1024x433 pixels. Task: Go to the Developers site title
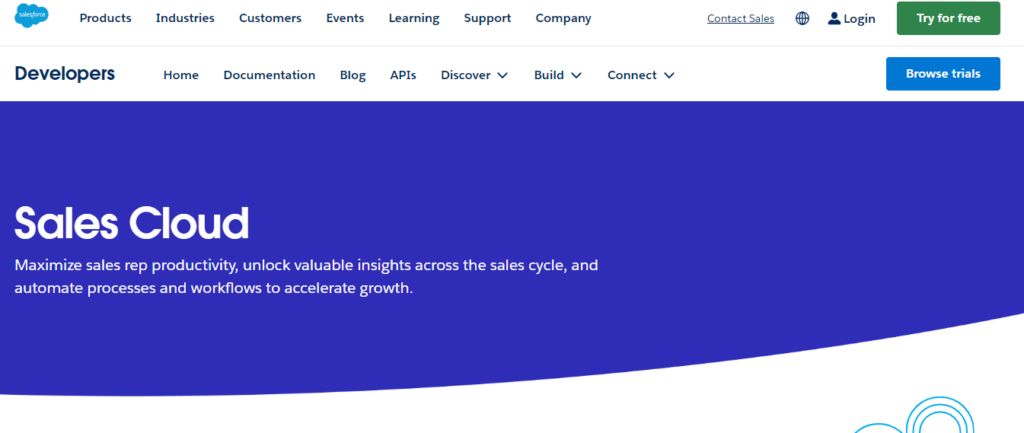(x=65, y=74)
